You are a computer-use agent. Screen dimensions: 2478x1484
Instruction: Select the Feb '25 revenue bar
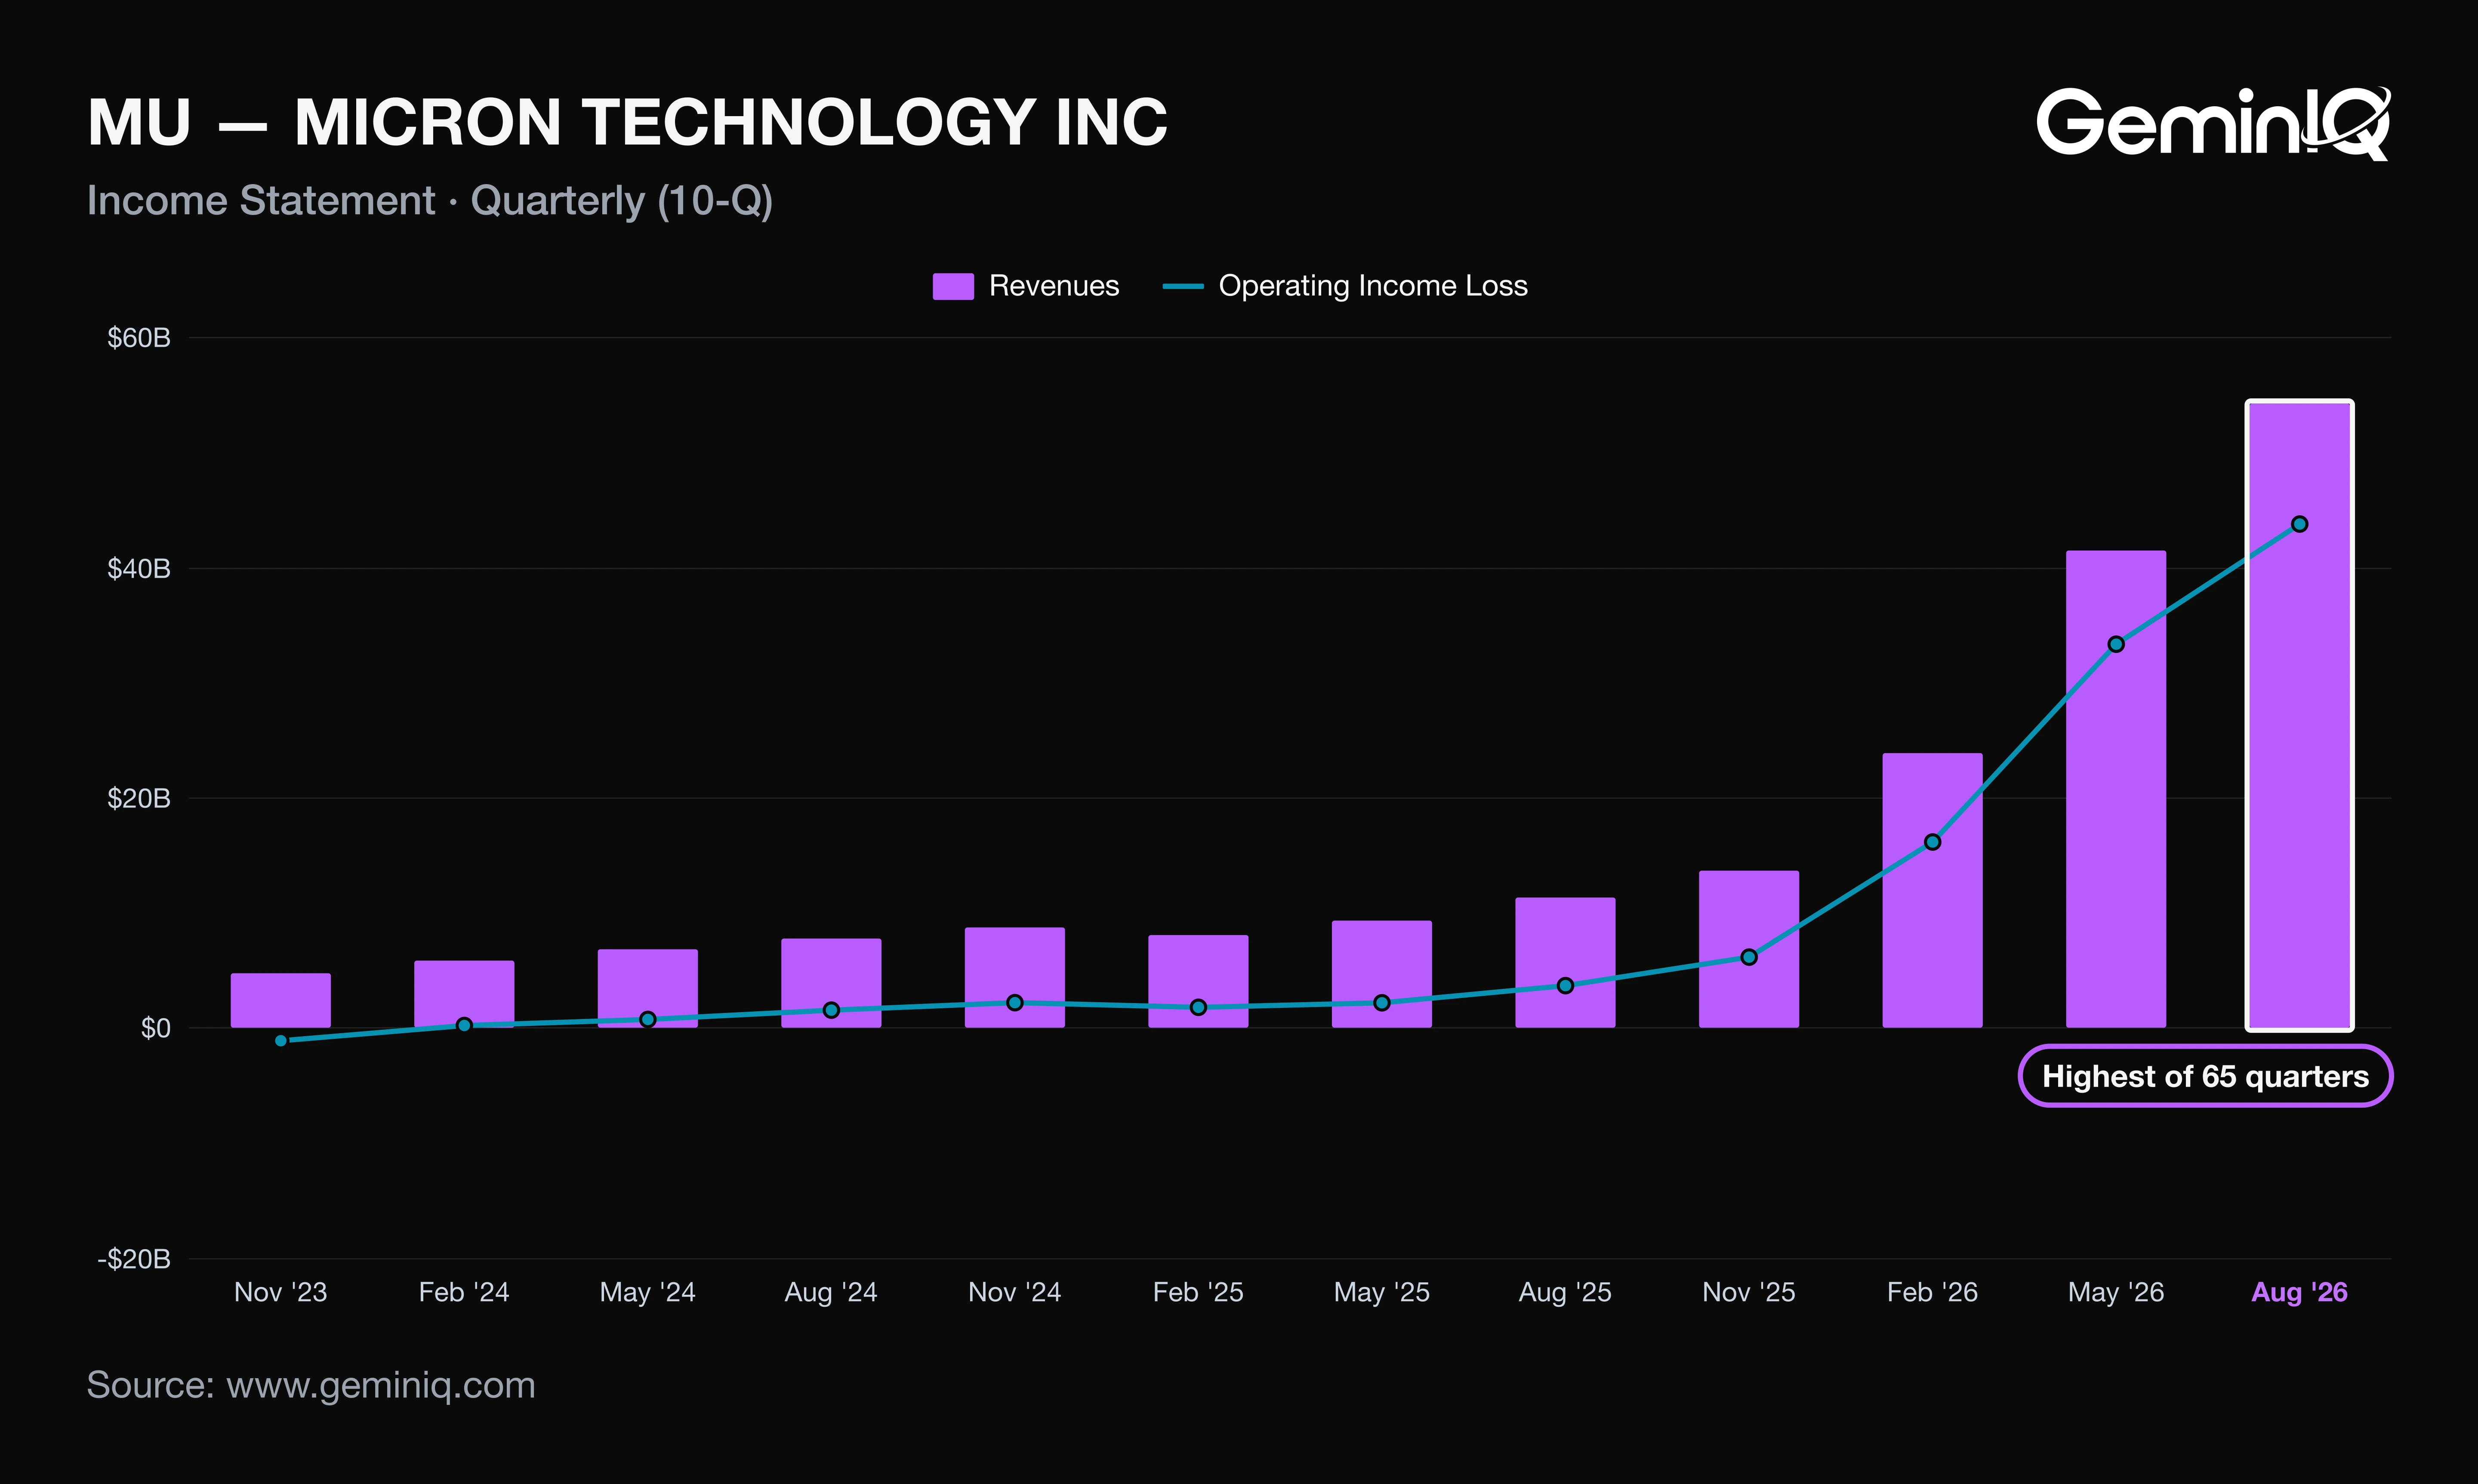1198,981
